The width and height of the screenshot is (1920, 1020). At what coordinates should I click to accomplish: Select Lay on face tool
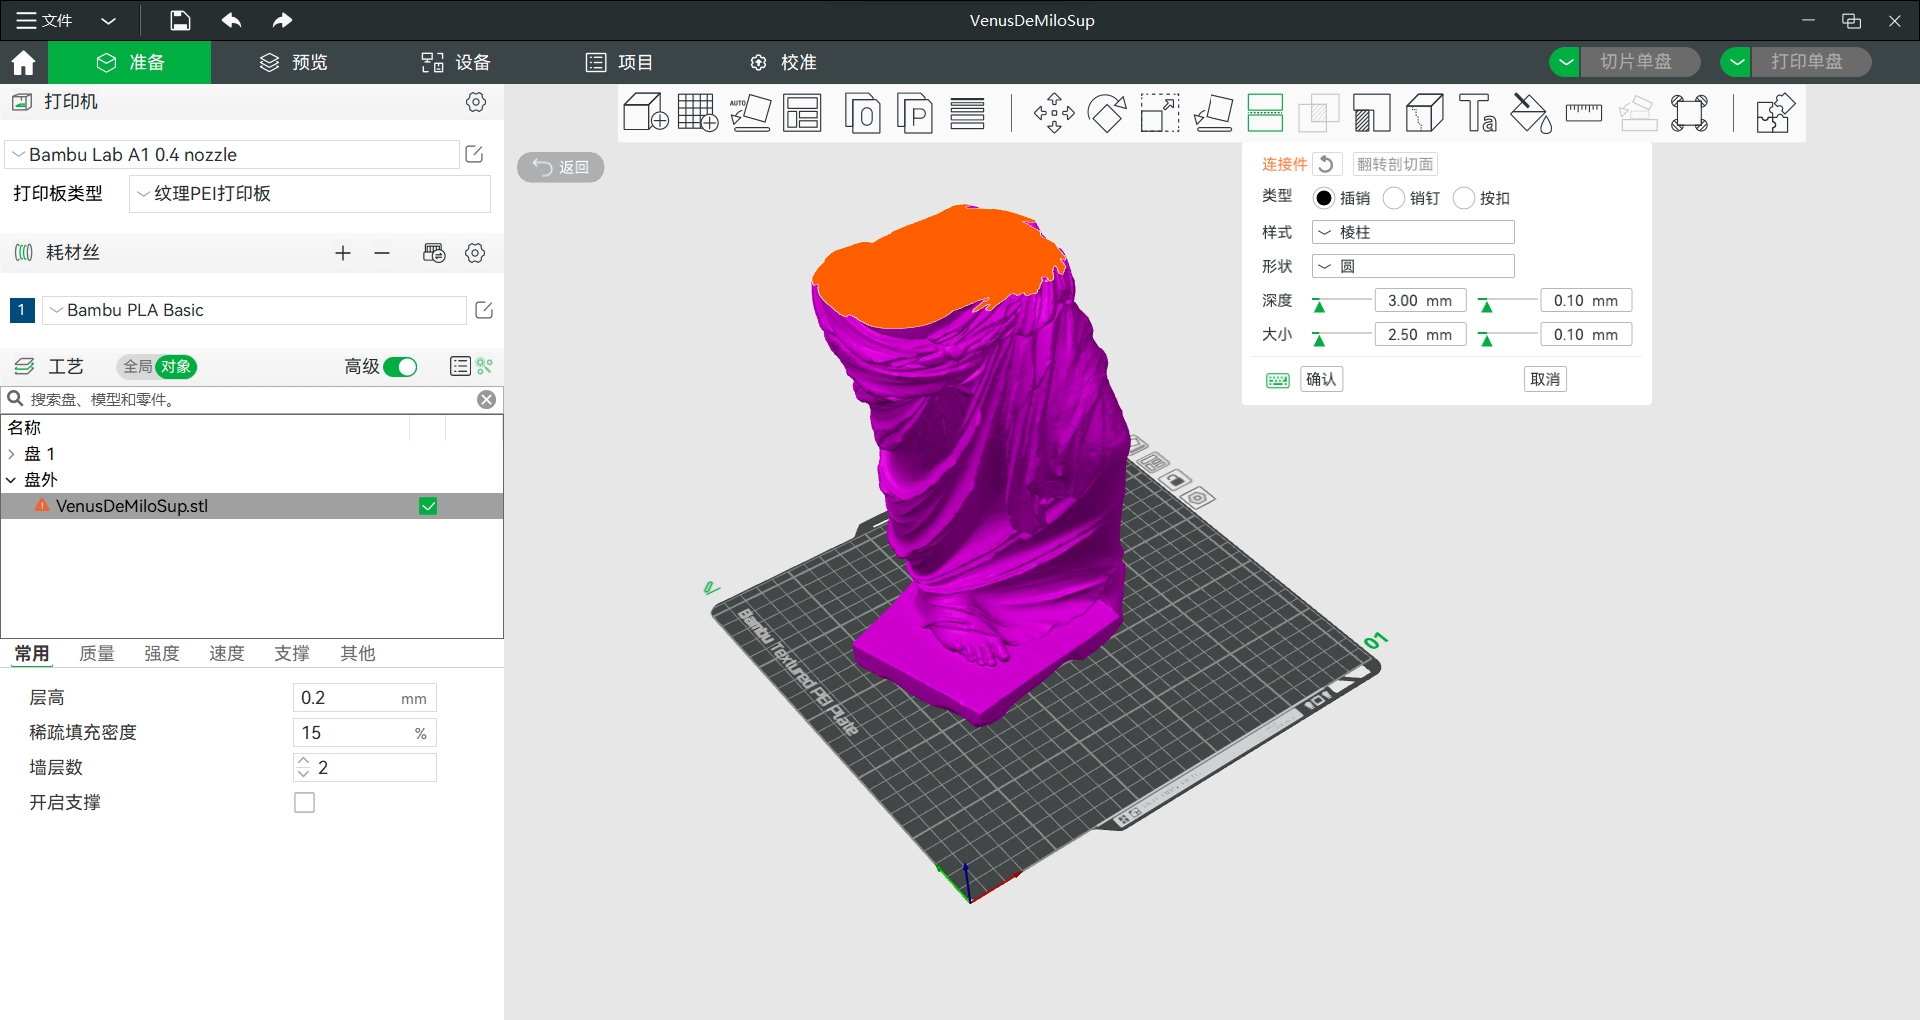(x=1213, y=113)
